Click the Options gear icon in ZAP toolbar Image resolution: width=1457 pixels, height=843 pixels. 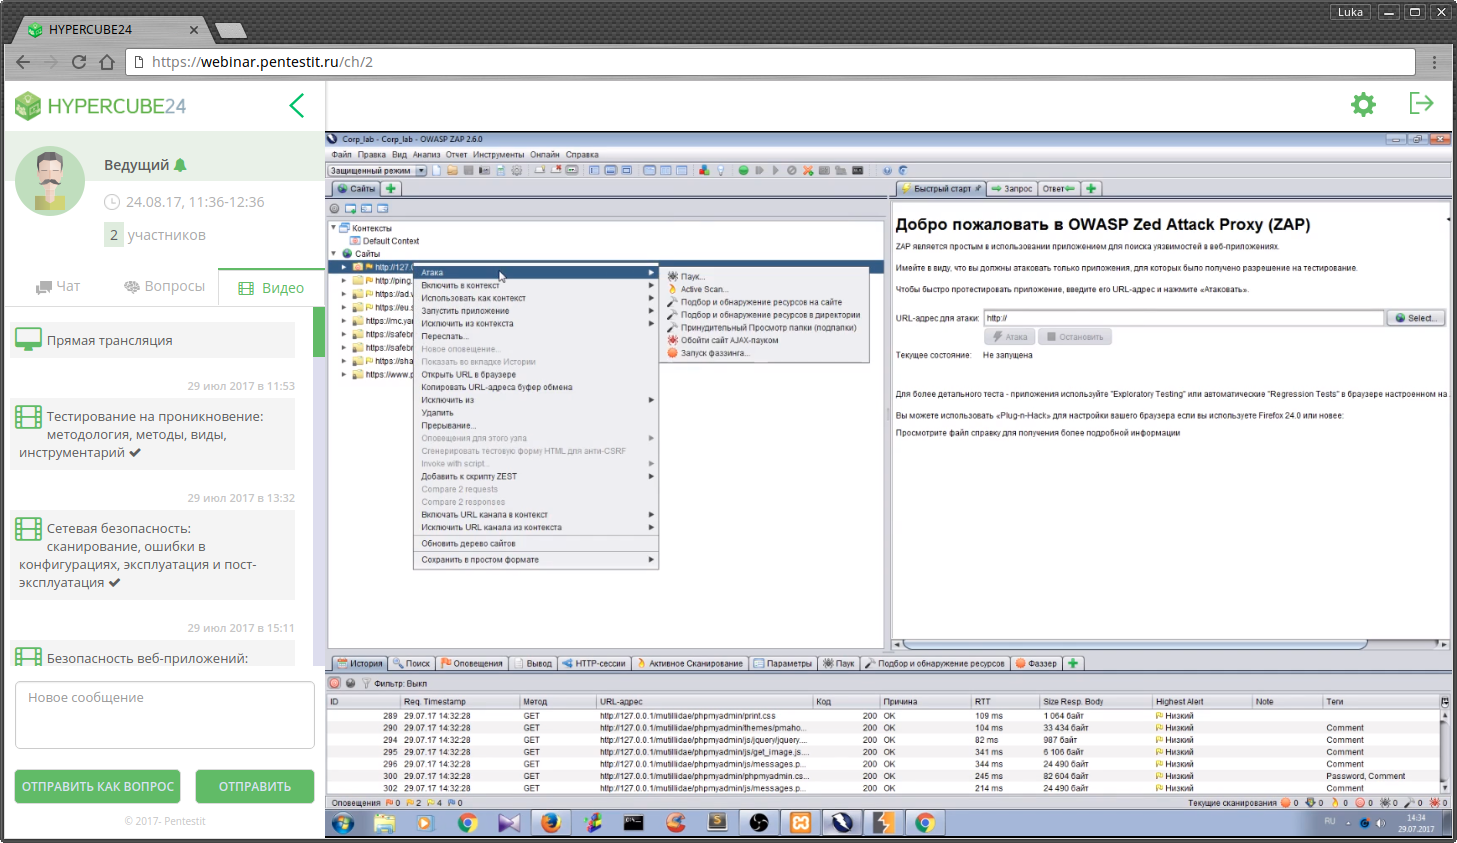(x=517, y=171)
